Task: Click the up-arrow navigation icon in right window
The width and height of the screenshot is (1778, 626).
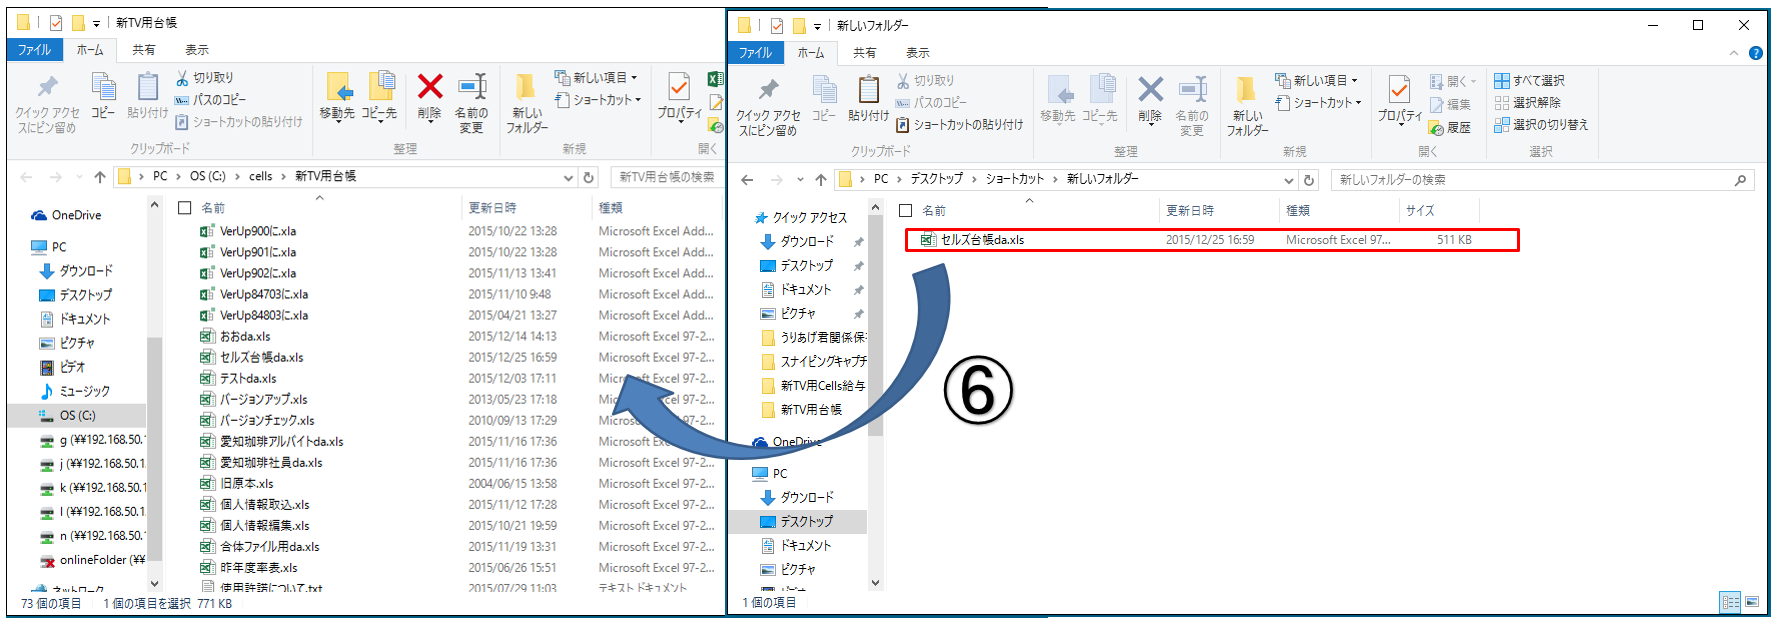Action: (x=820, y=180)
